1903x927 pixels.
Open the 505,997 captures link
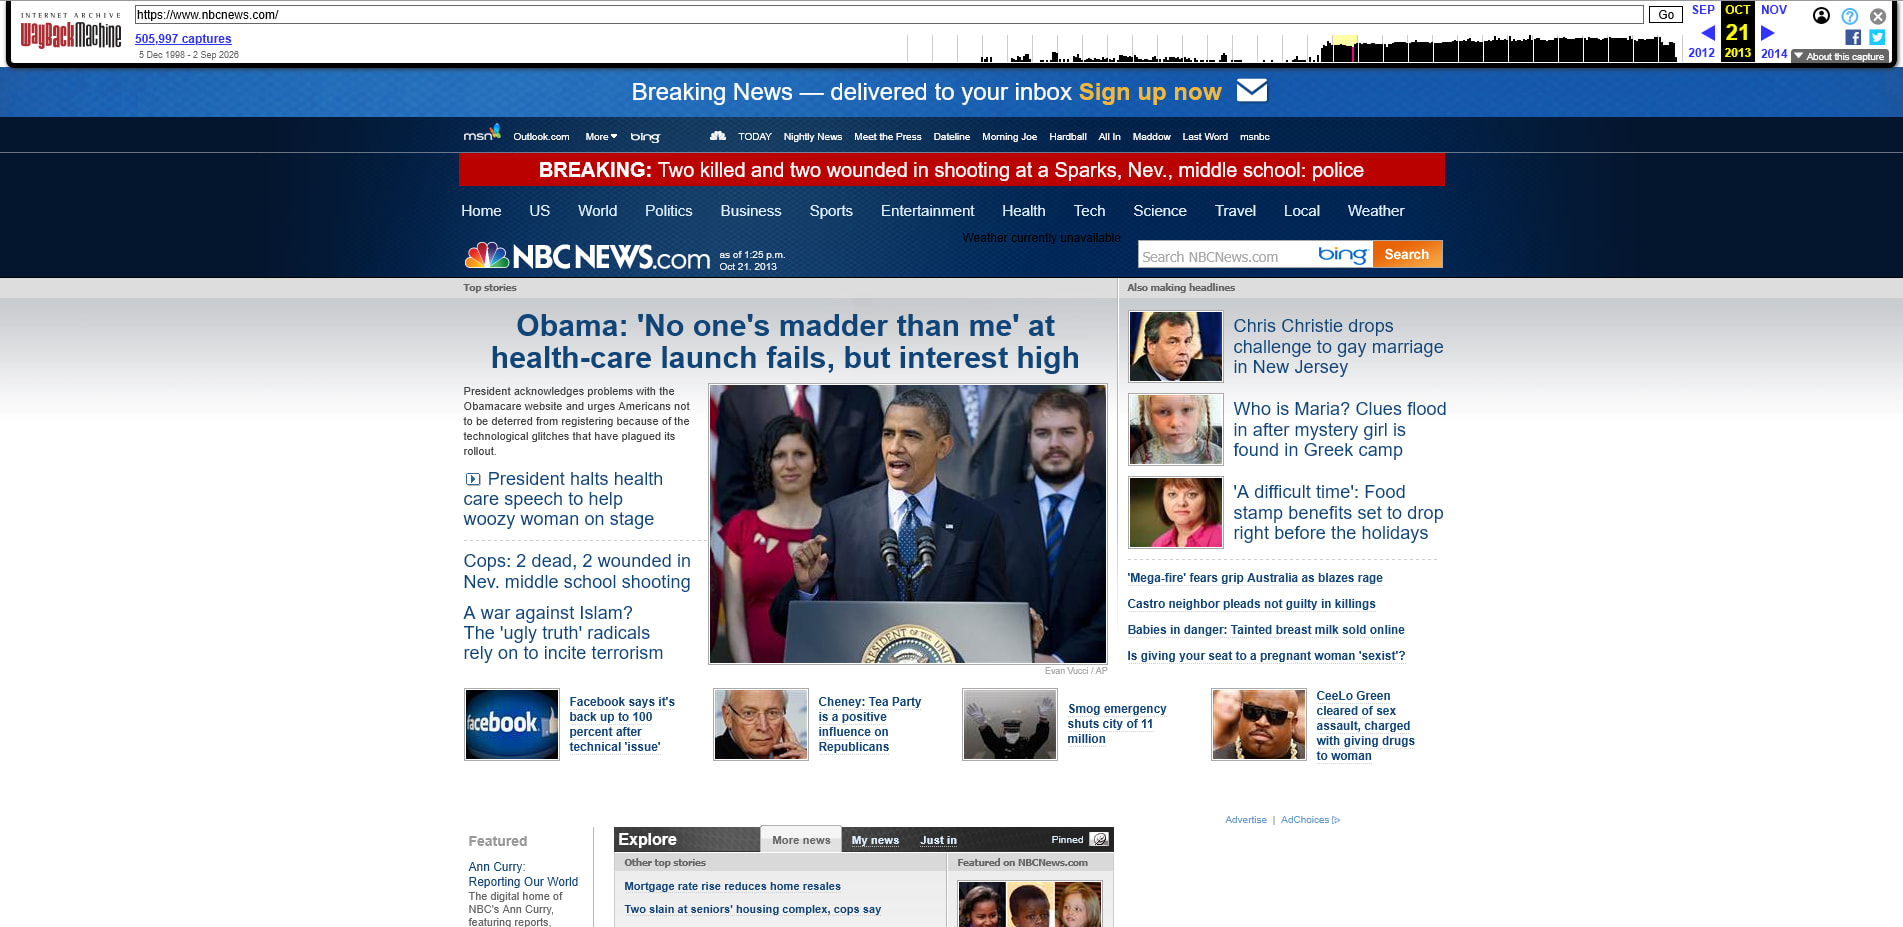(183, 39)
